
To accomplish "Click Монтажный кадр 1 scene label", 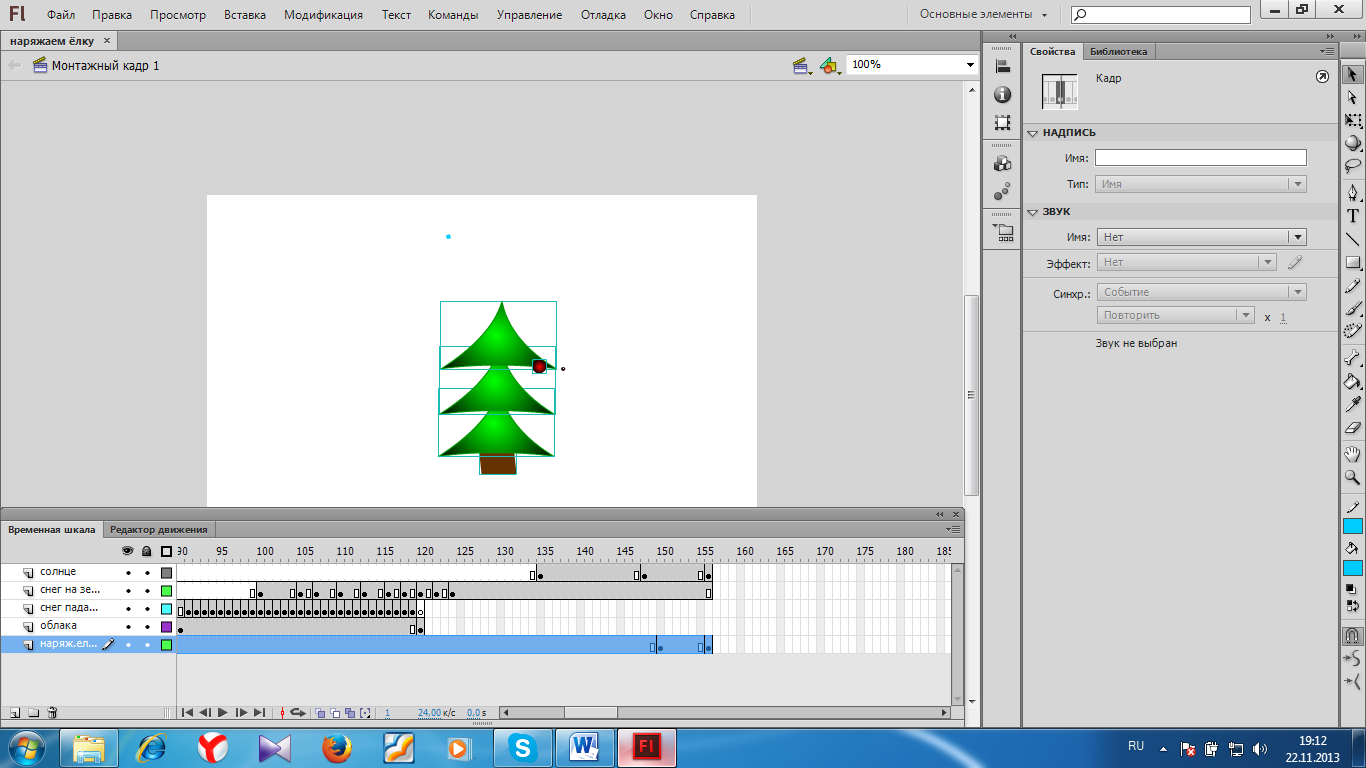I will tap(105, 65).
